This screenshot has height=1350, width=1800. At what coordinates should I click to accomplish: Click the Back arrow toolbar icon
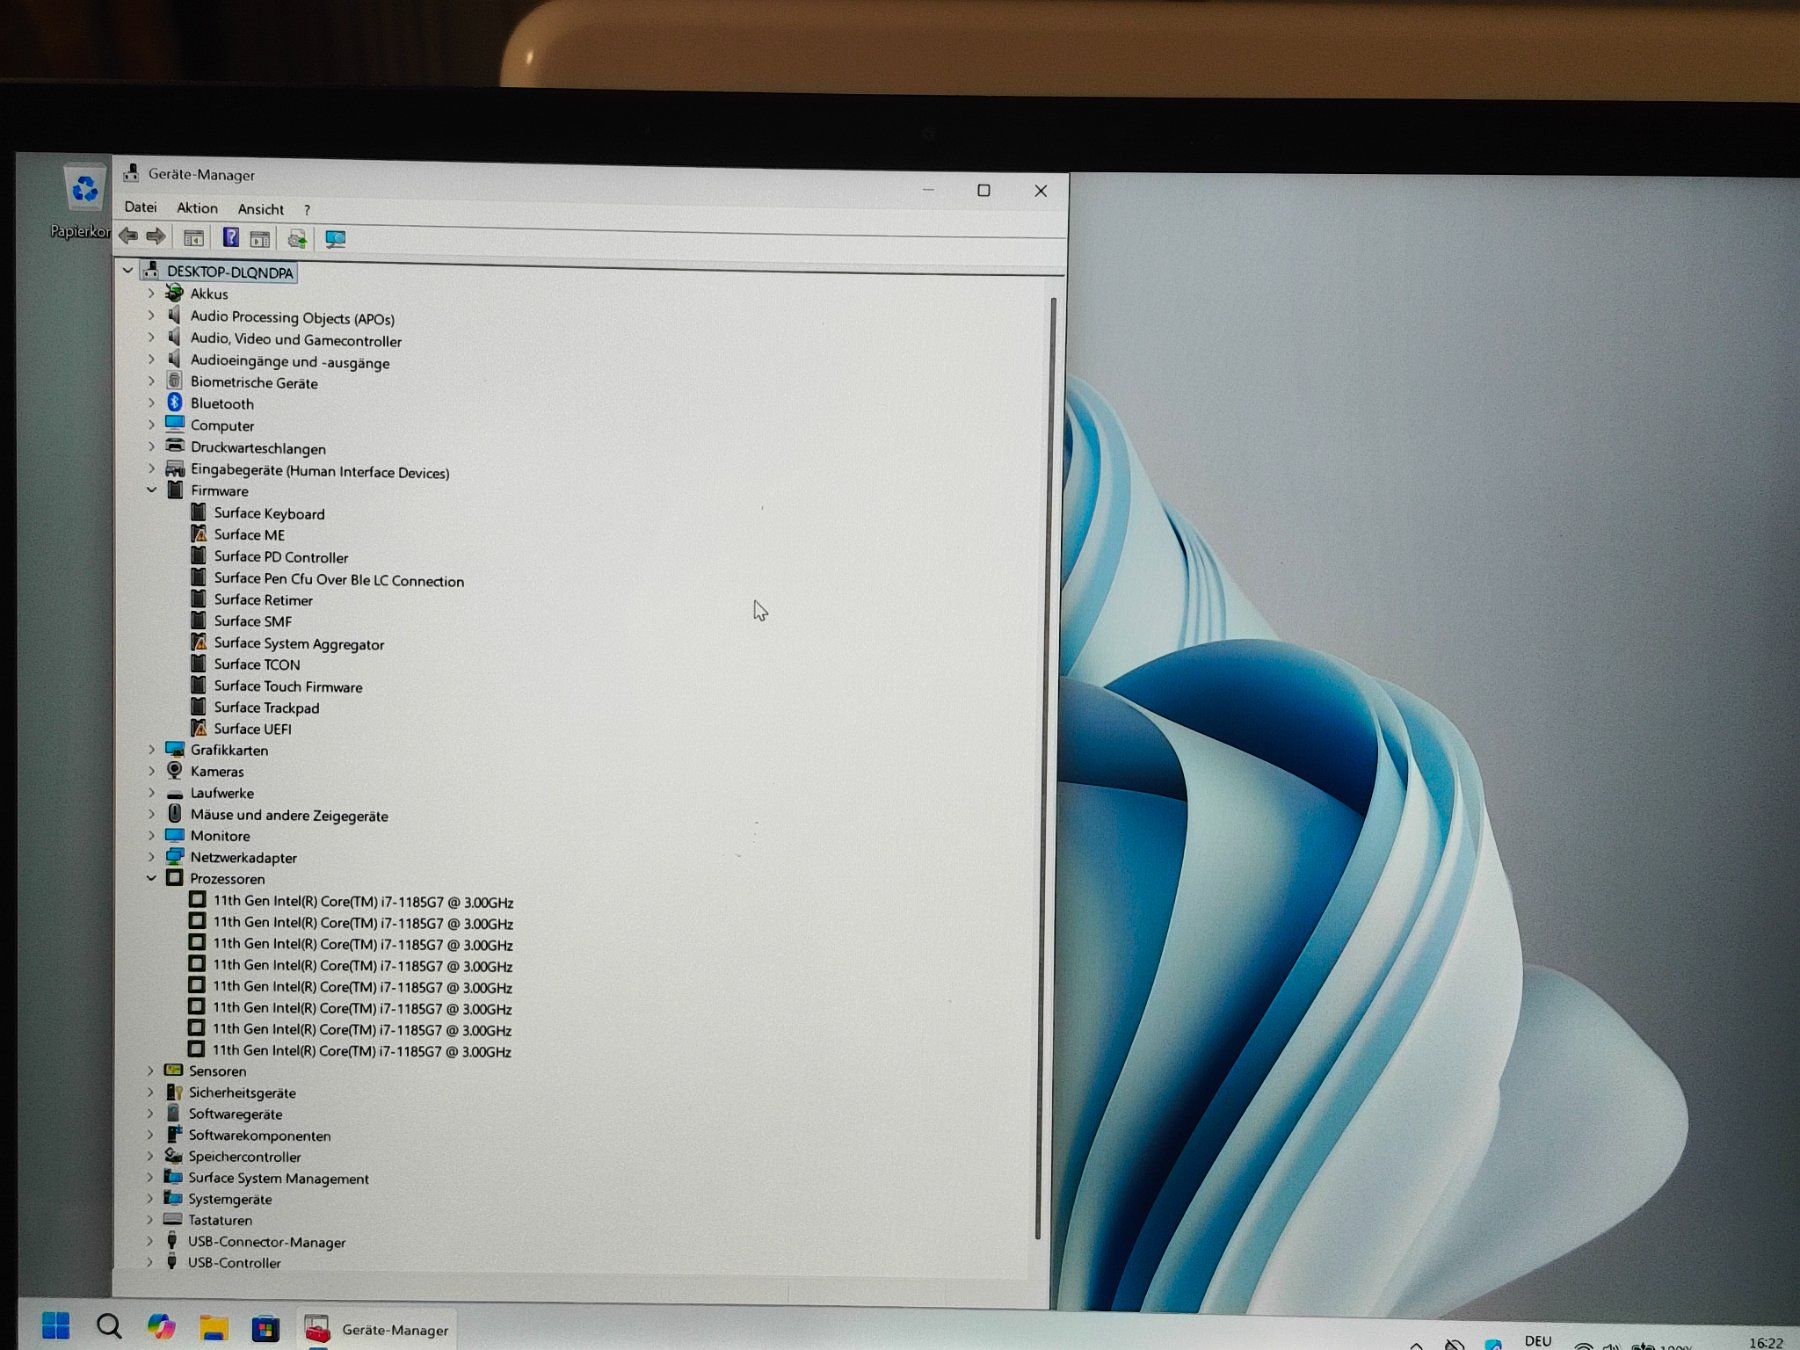coord(128,236)
